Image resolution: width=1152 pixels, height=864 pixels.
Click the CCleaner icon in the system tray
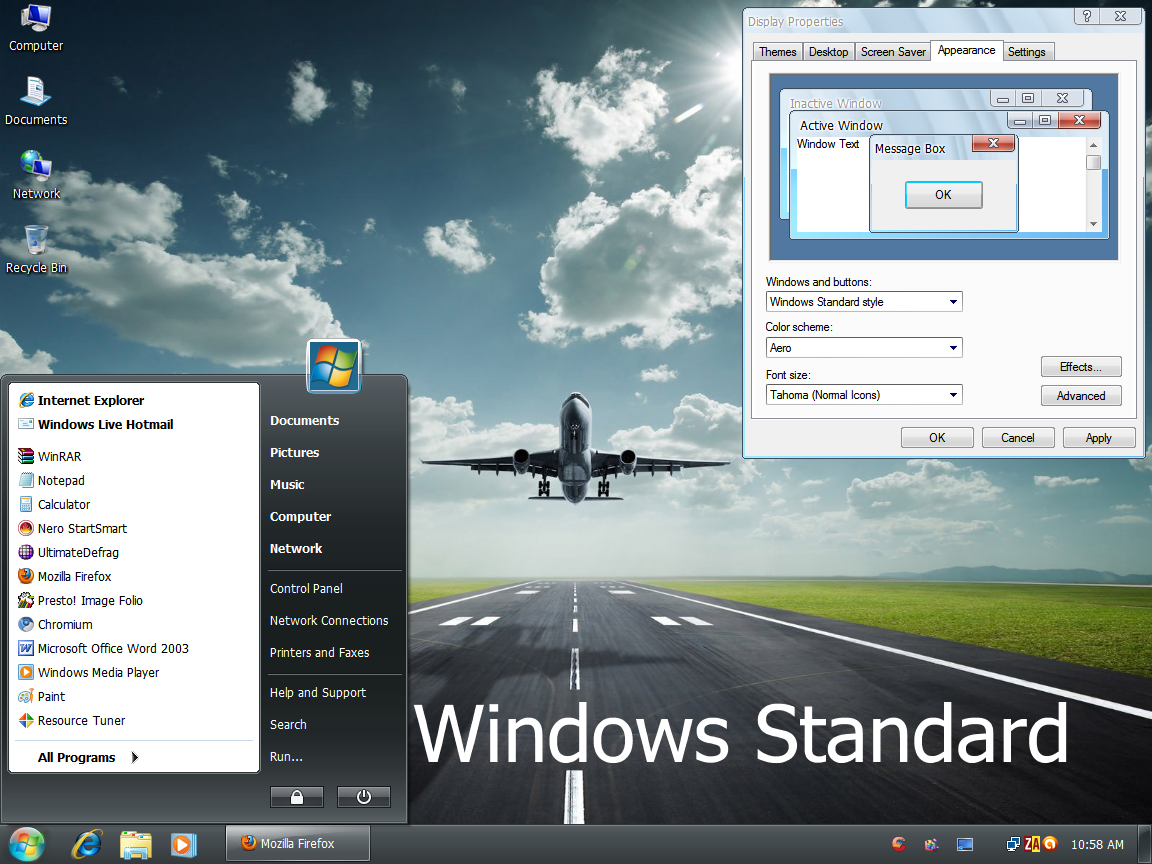(898, 845)
